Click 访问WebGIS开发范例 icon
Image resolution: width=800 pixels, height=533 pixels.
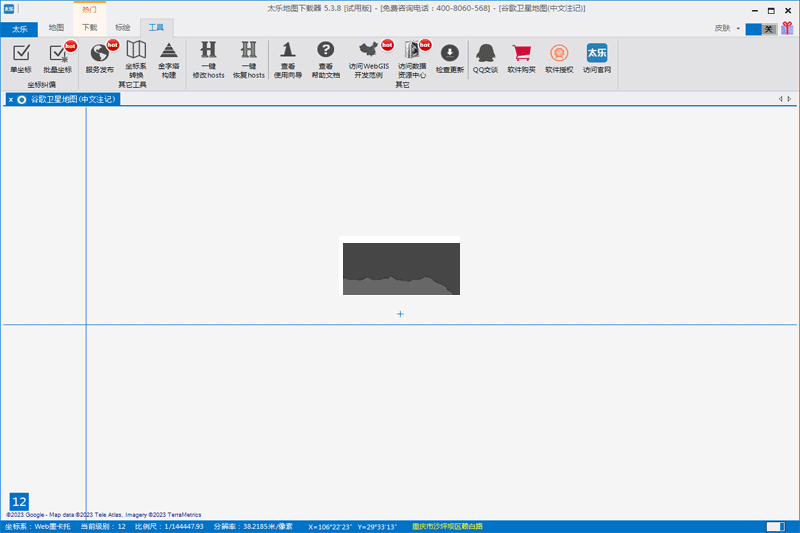[369, 58]
